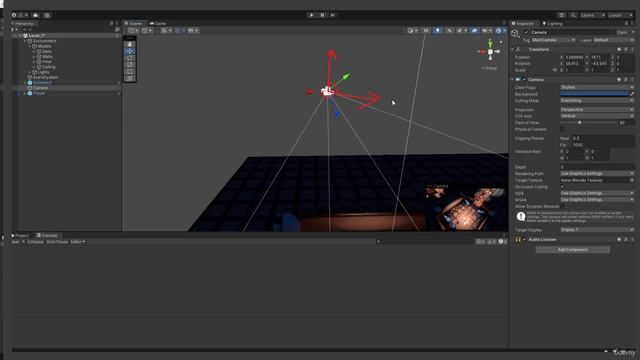
Task: Toggle scene audio in scene toolbar
Action: [449, 31]
